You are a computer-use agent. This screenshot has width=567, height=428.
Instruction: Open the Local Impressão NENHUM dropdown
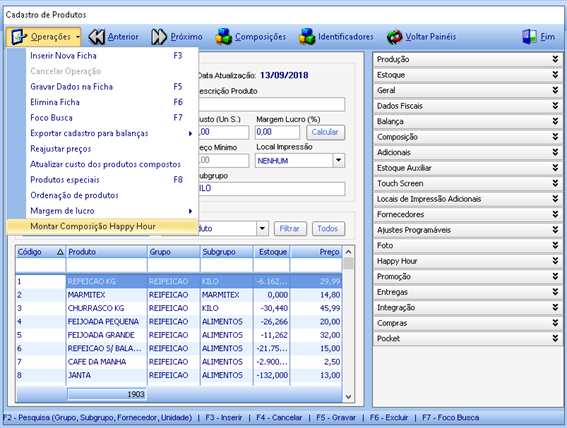pos(338,160)
